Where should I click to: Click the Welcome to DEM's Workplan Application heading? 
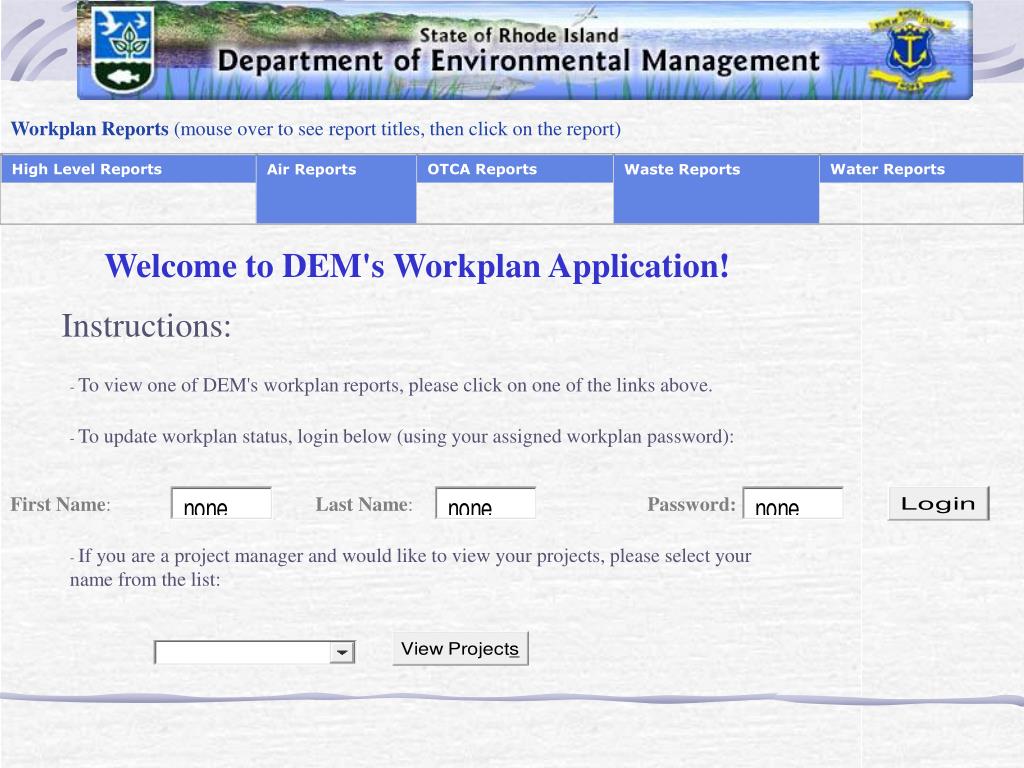click(417, 266)
